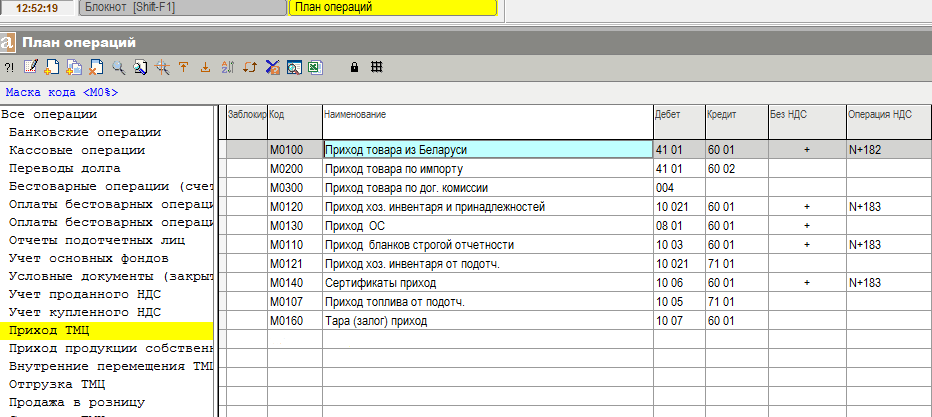Select highlighted 'Приход ТМЦ' tree item
The image size is (932, 417).
(x=107, y=330)
